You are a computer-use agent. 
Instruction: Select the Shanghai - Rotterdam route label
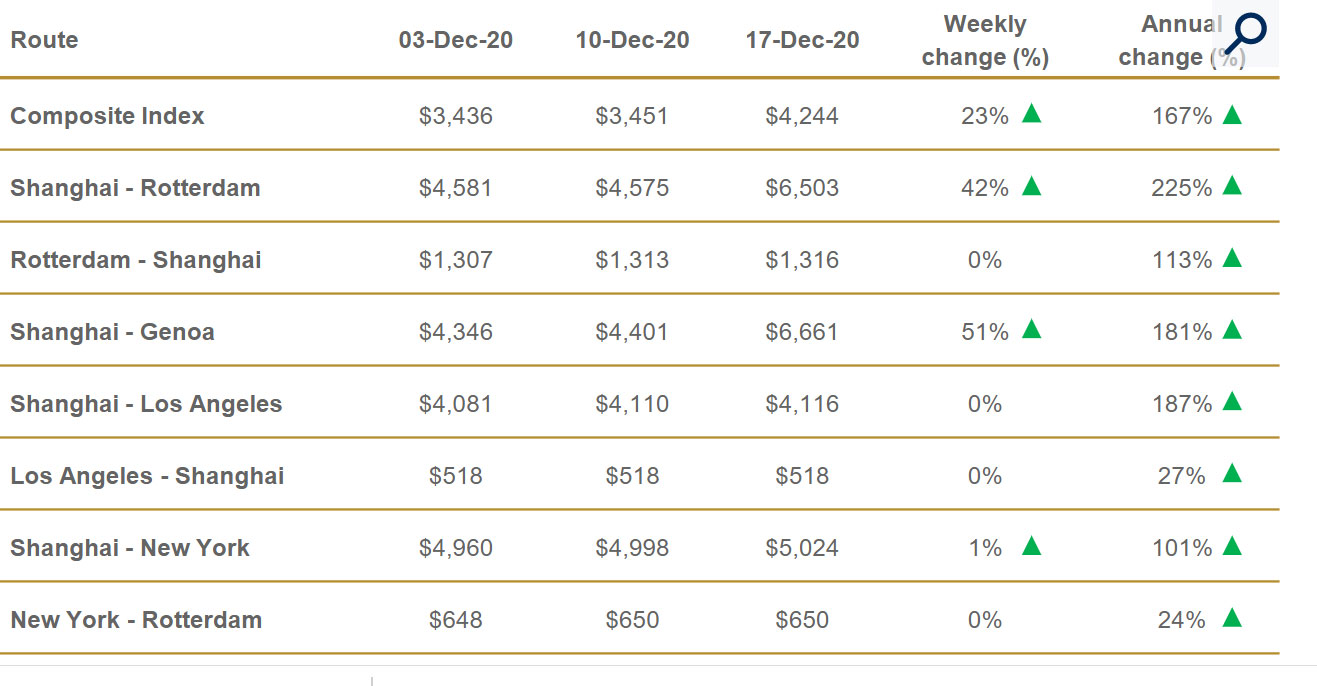click(x=135, y=188)
